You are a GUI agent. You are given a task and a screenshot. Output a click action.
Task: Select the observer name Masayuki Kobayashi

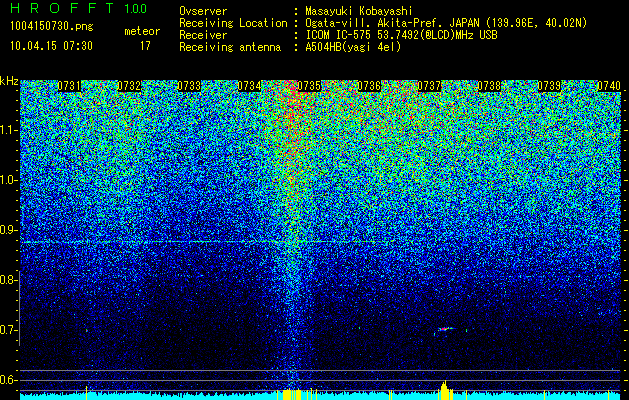pyautogui.click(x=359, y=11)
